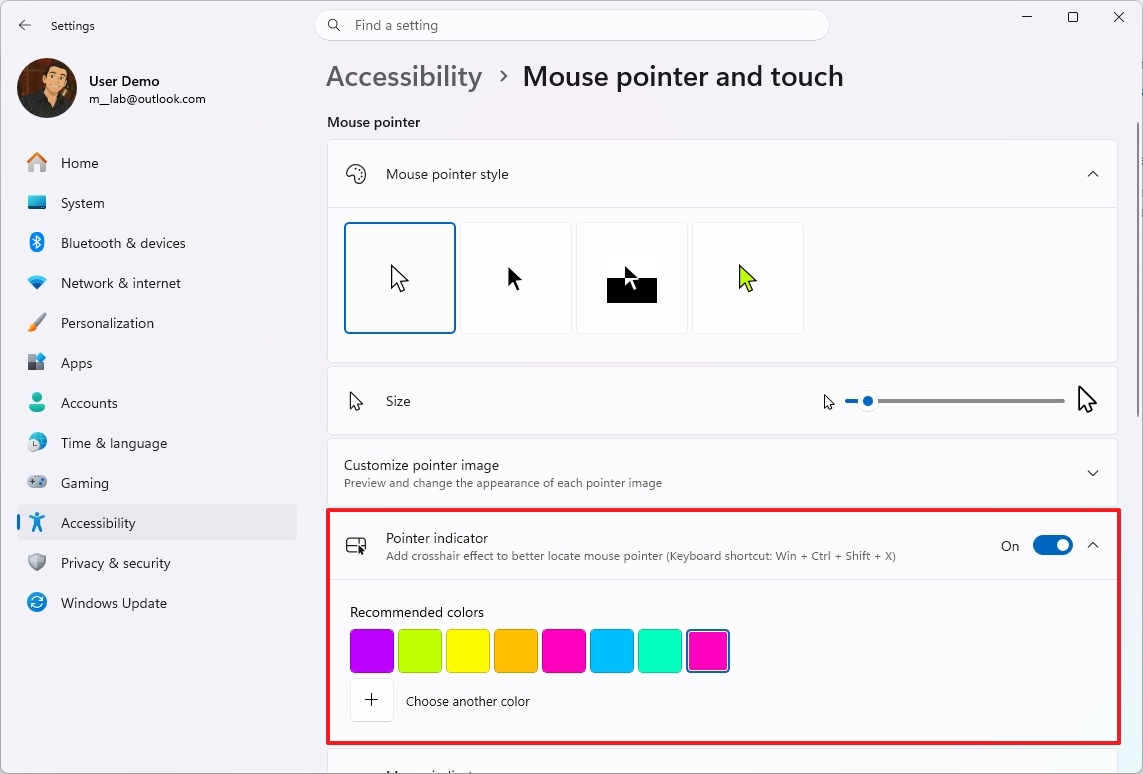The image size is (1143, 774).
Task: Expand the Customize pointer image section
Action: coord(1093,472)
